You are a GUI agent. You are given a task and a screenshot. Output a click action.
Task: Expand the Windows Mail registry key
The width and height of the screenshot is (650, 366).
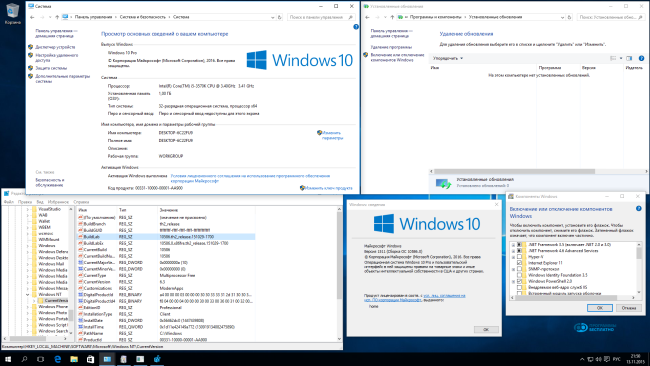point(28,264)
